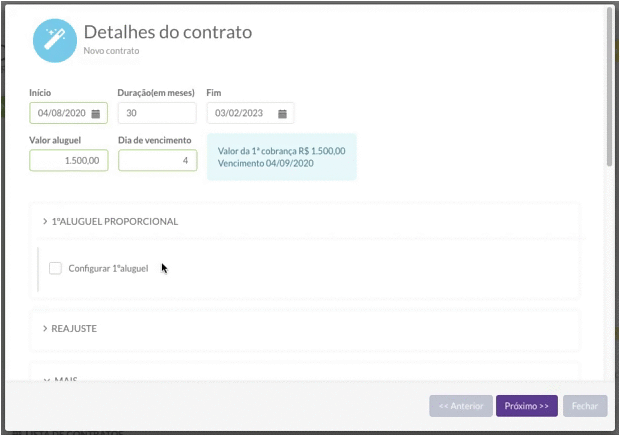Click the Duração (em meses) input
This screenshot has height=436, width=620.
pyautogui.click(x=157, y=114)
